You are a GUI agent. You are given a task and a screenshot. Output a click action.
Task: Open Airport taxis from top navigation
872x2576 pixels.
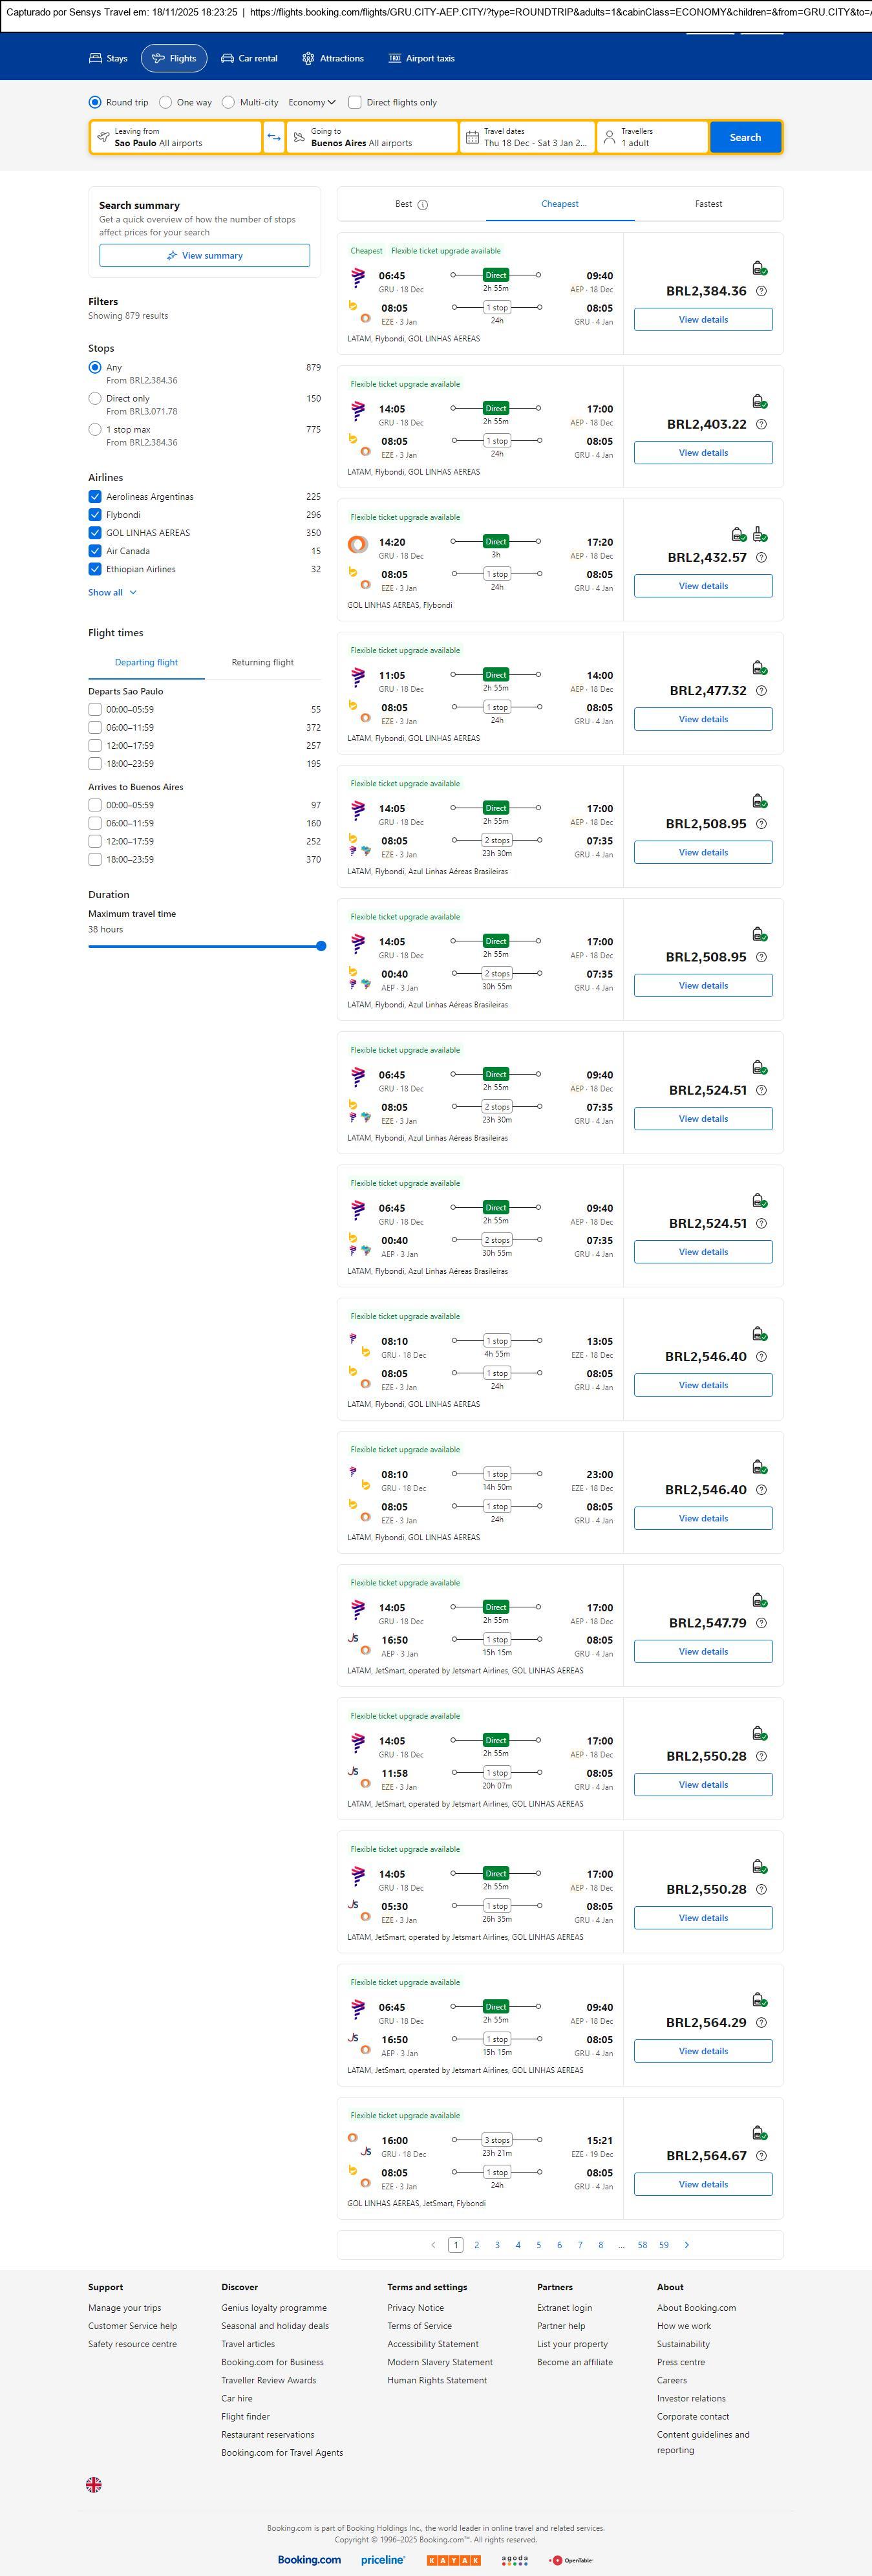421,58
